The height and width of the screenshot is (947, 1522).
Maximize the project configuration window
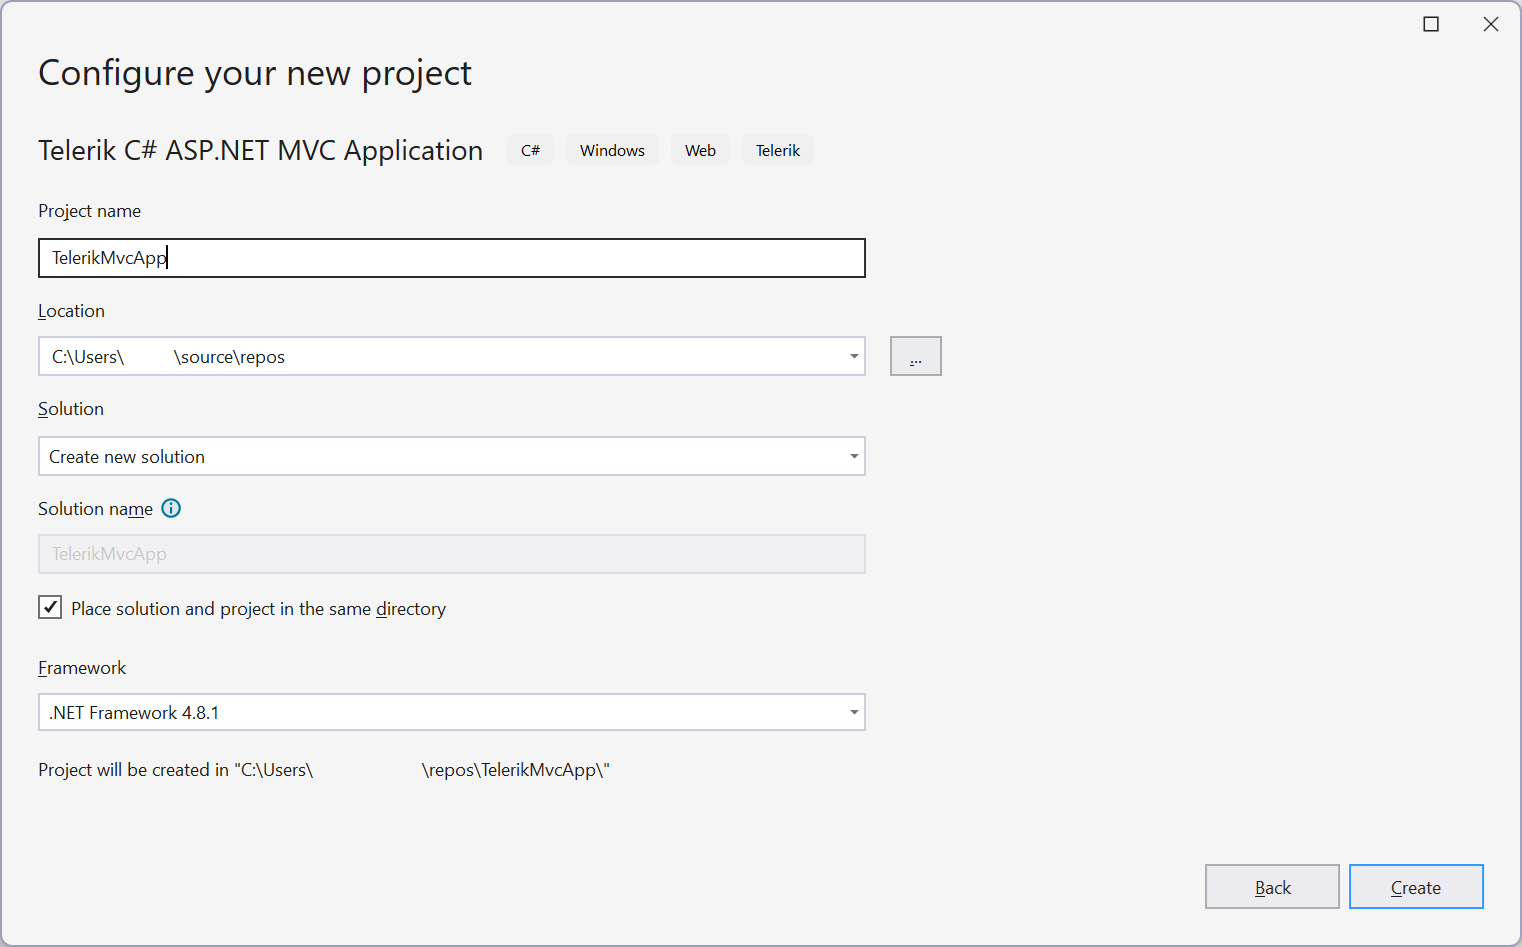pos(1431,23)
